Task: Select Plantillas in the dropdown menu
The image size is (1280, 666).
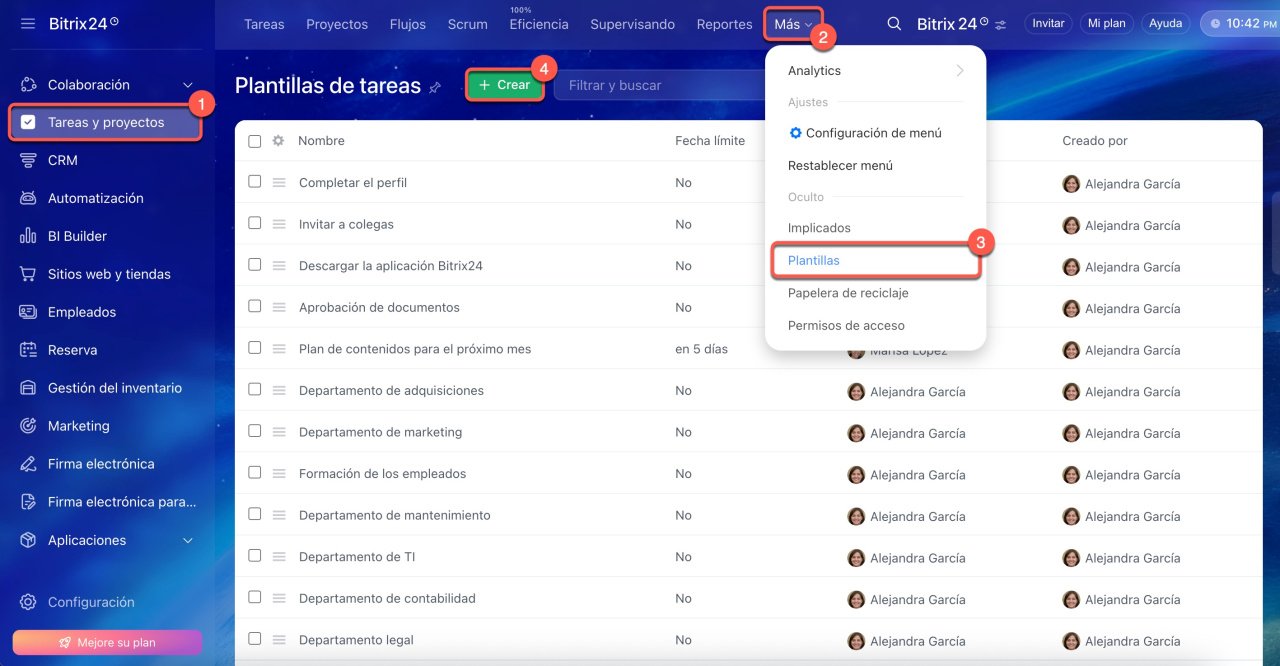Action: 814,261
